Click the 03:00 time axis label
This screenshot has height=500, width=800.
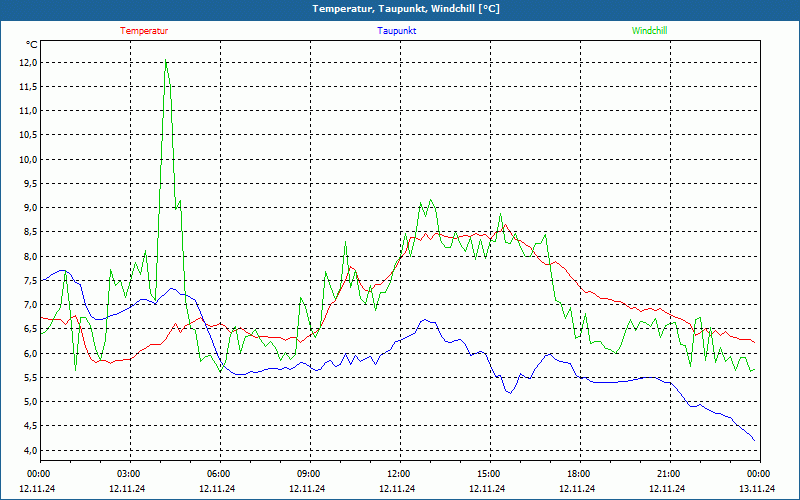click(x=130, y=473)
